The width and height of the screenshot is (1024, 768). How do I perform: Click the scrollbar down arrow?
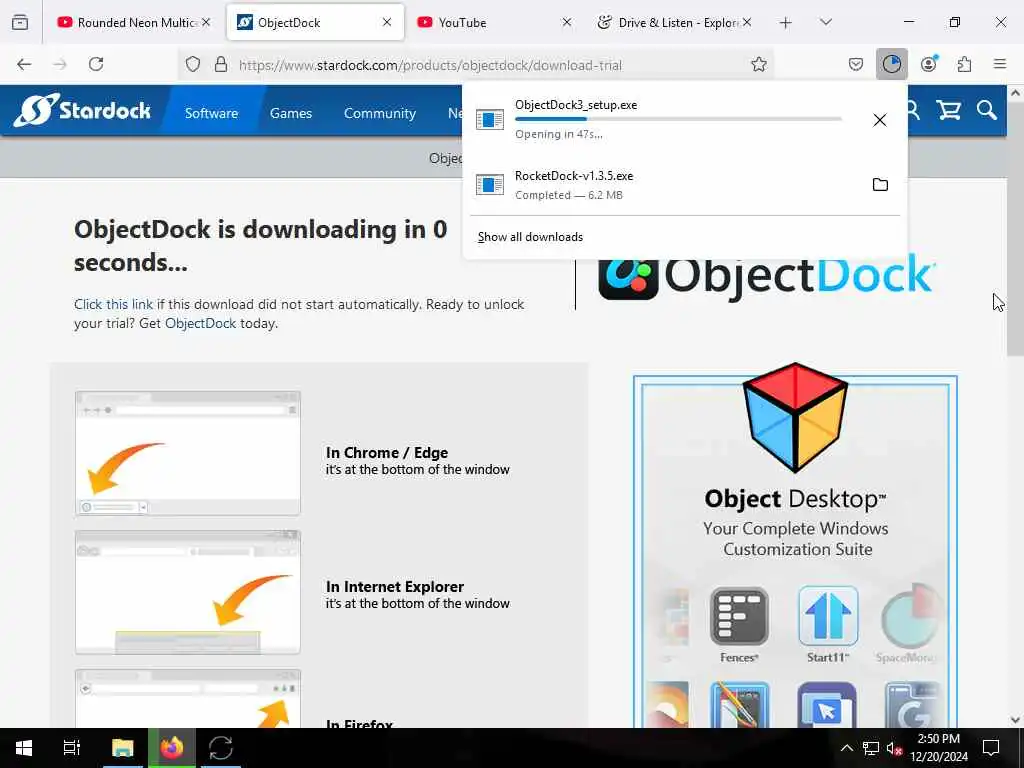click(x=1015, y=720)
